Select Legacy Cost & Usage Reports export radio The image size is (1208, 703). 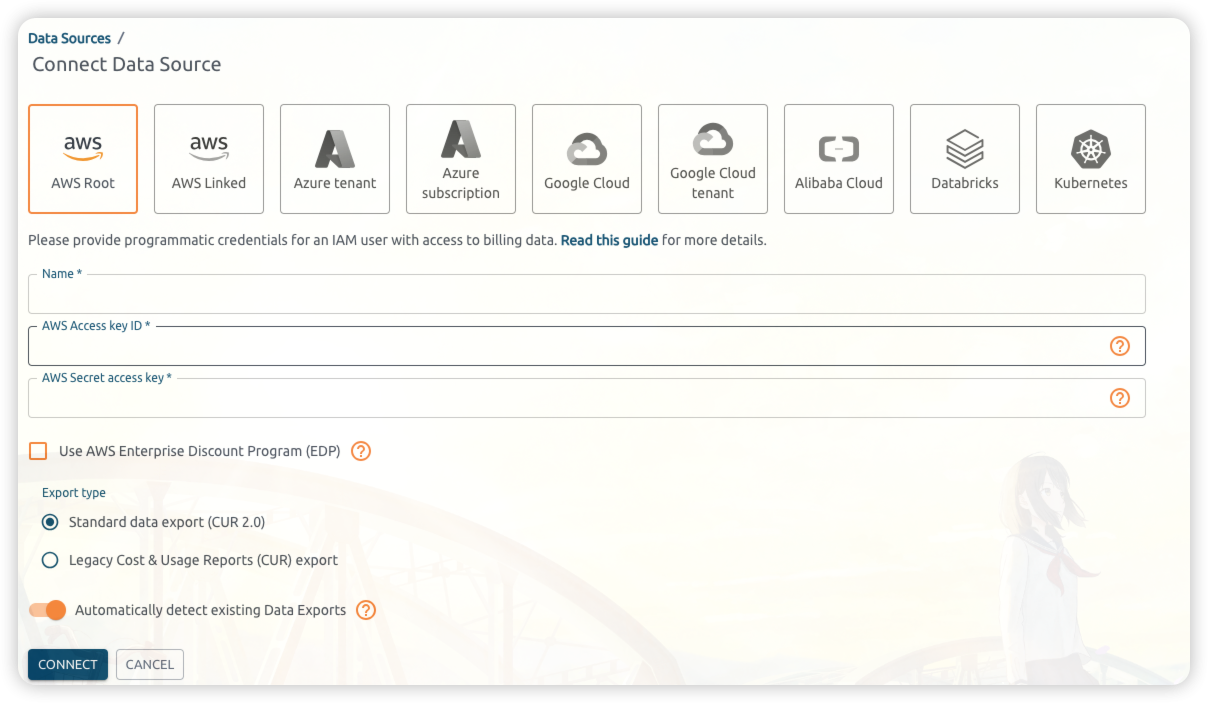[50, 560]
